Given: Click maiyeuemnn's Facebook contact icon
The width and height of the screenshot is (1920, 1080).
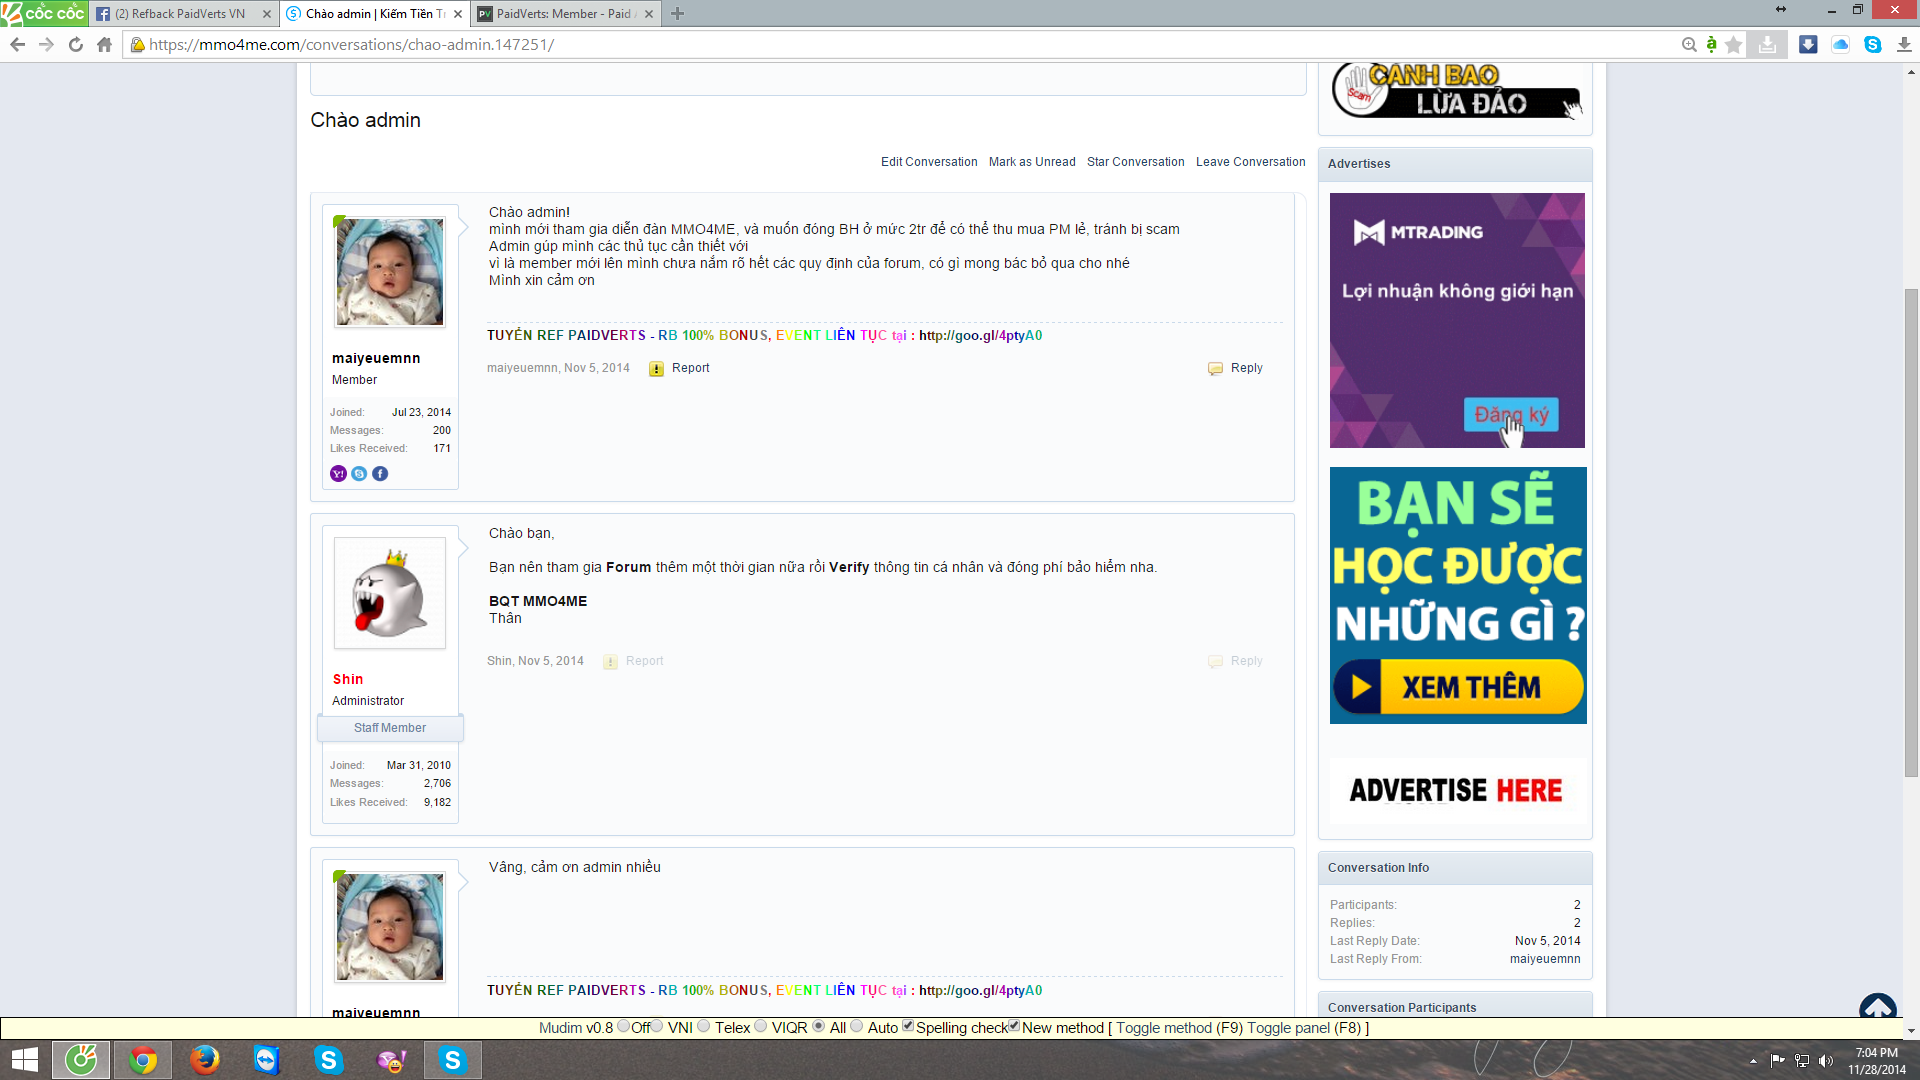Looking at the screenshot, I should (x=380, y=474).
